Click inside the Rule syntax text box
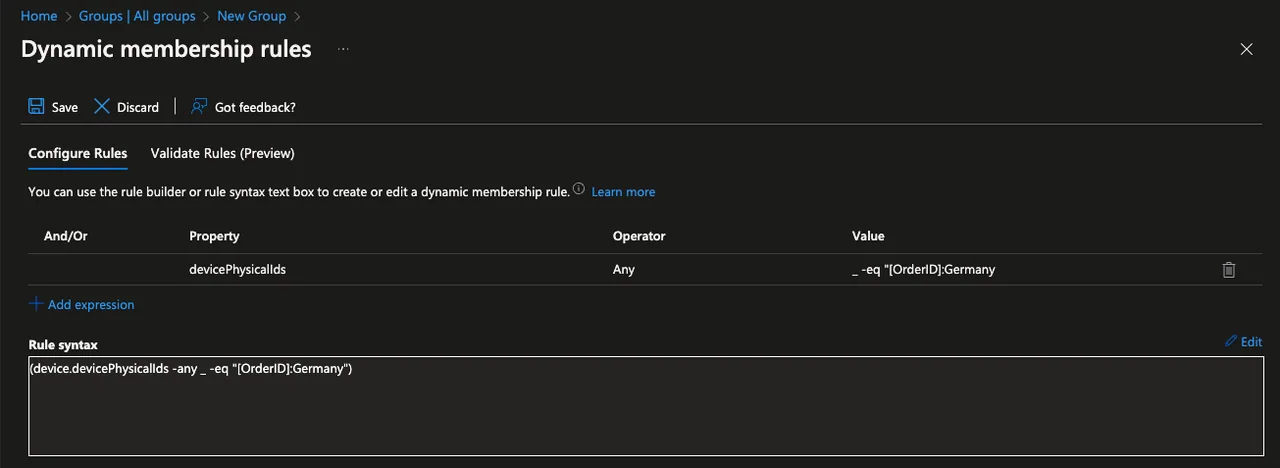 (x=646, y=406)
